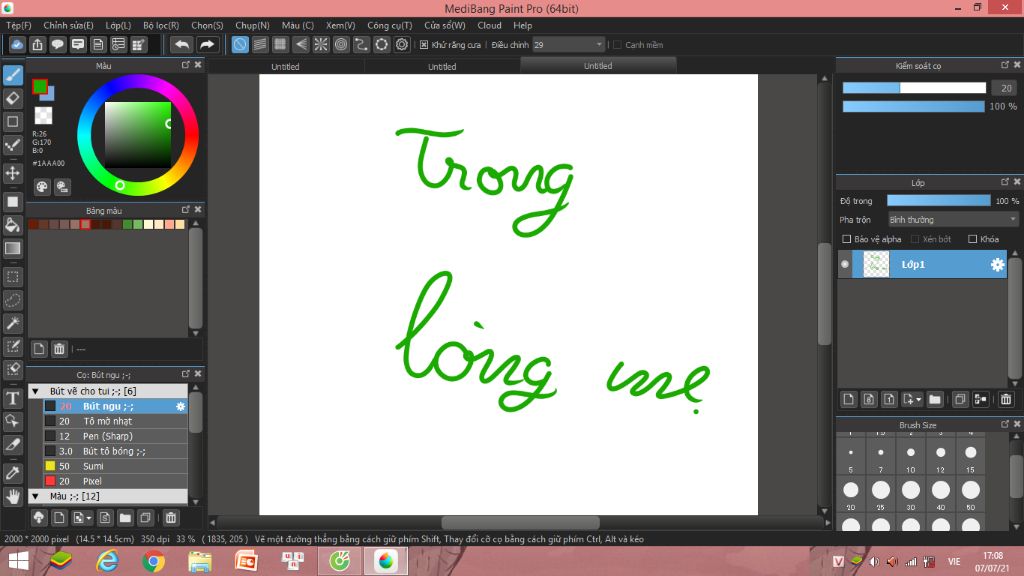The image size is (1024, 576).
Task: Select the Eraser tool
Action: tap(14, 99)
